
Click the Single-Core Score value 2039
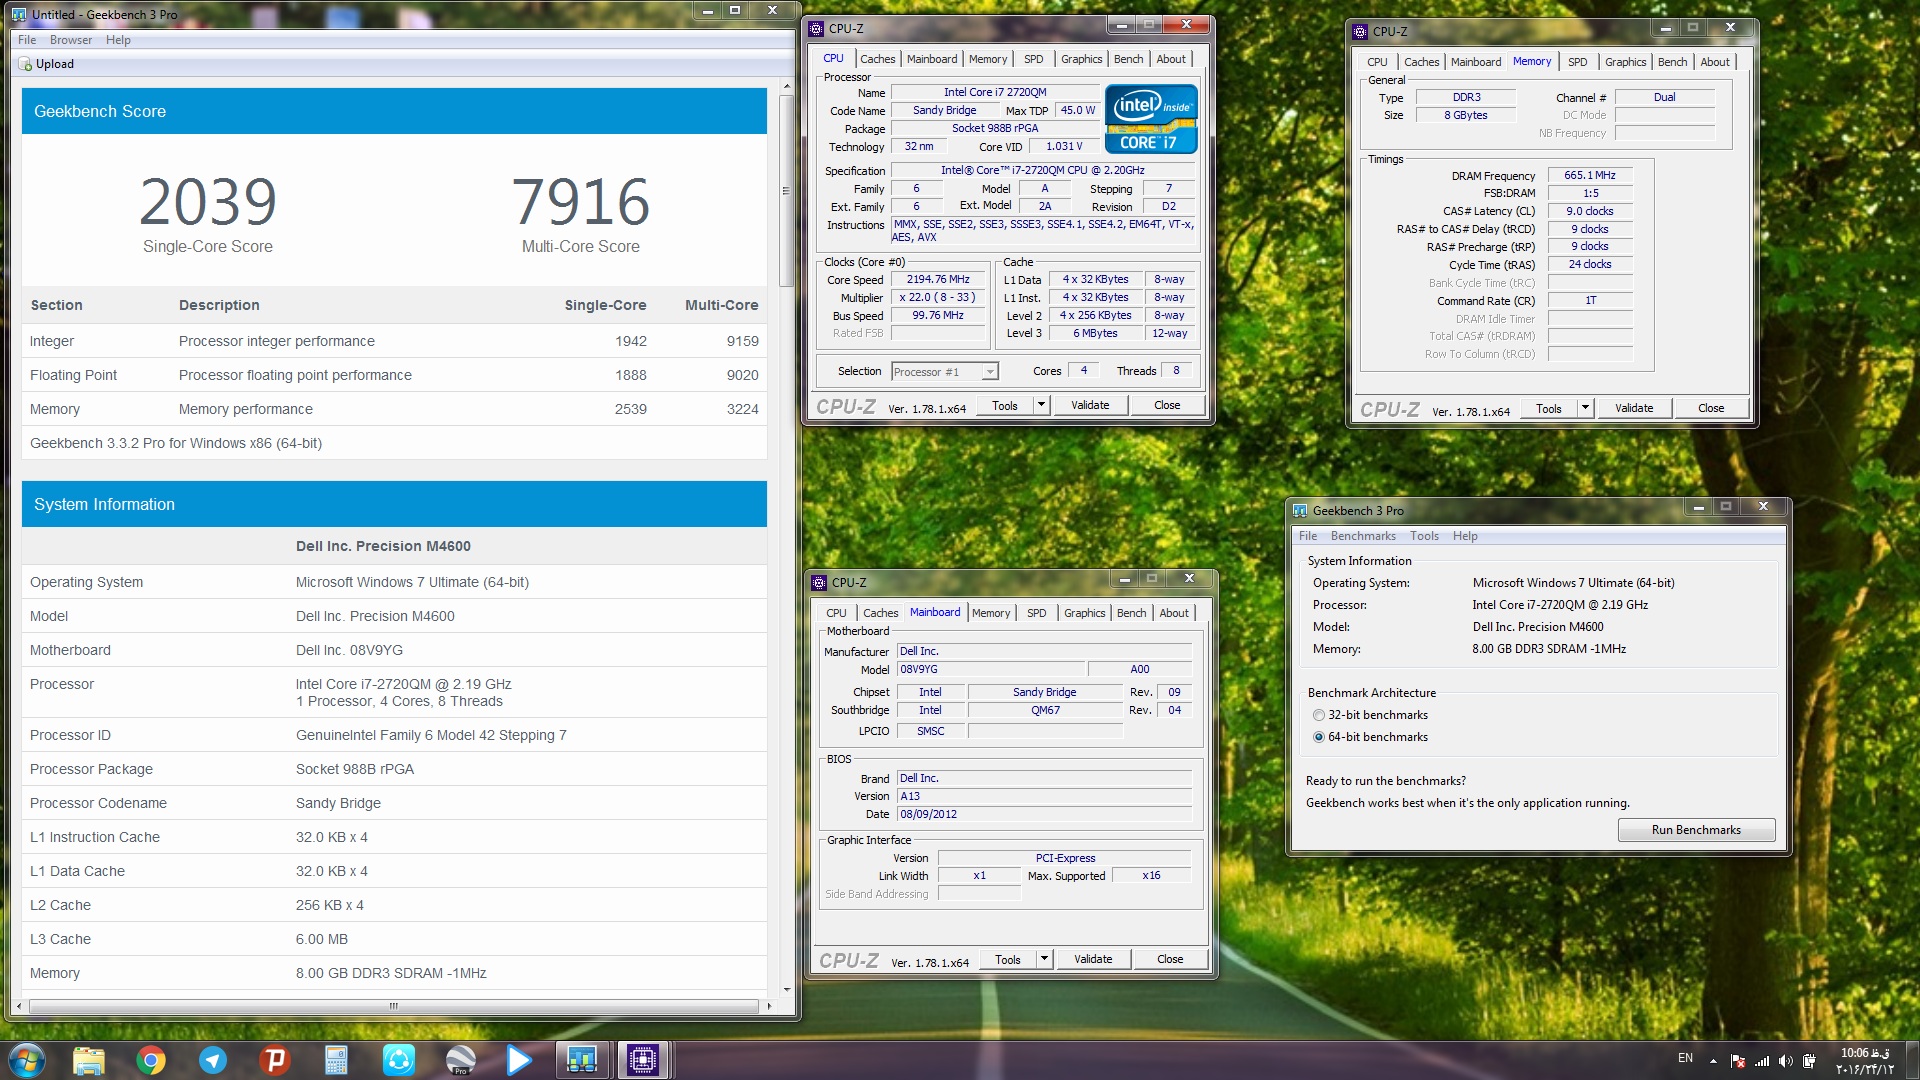207,202
